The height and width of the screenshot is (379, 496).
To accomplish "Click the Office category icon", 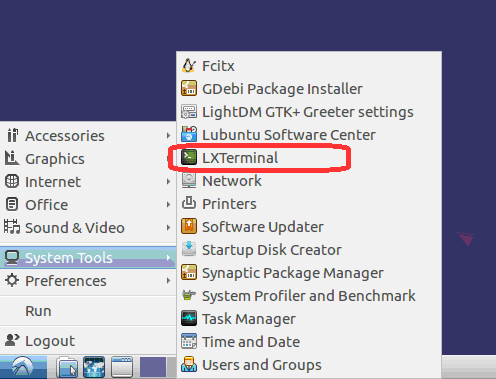I will pos(12,204).
